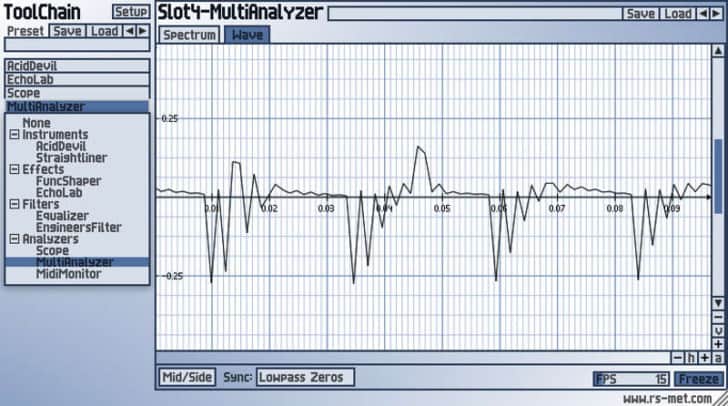Open the ToolChain Setup dialog
The height and width of the screenshot is (406, 728).
[x=131, y=12]
